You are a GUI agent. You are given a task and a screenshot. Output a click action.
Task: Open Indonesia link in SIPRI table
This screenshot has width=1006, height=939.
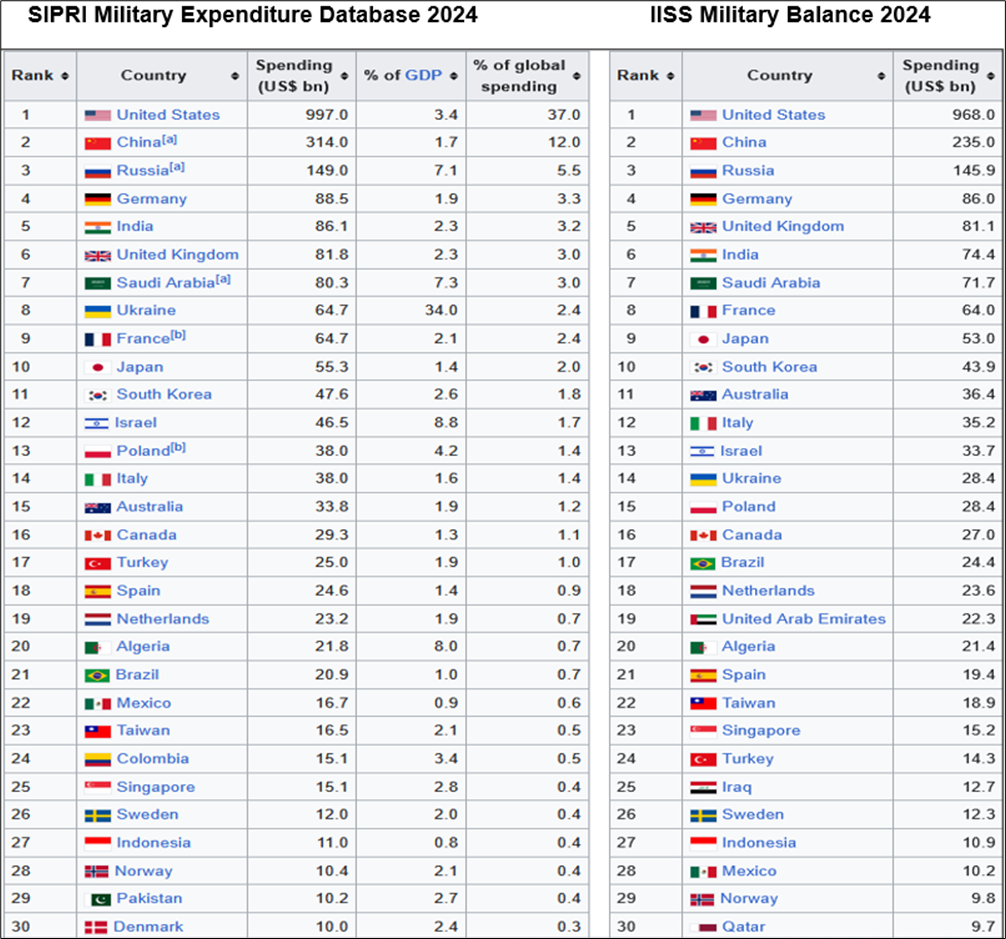point(154,843)
